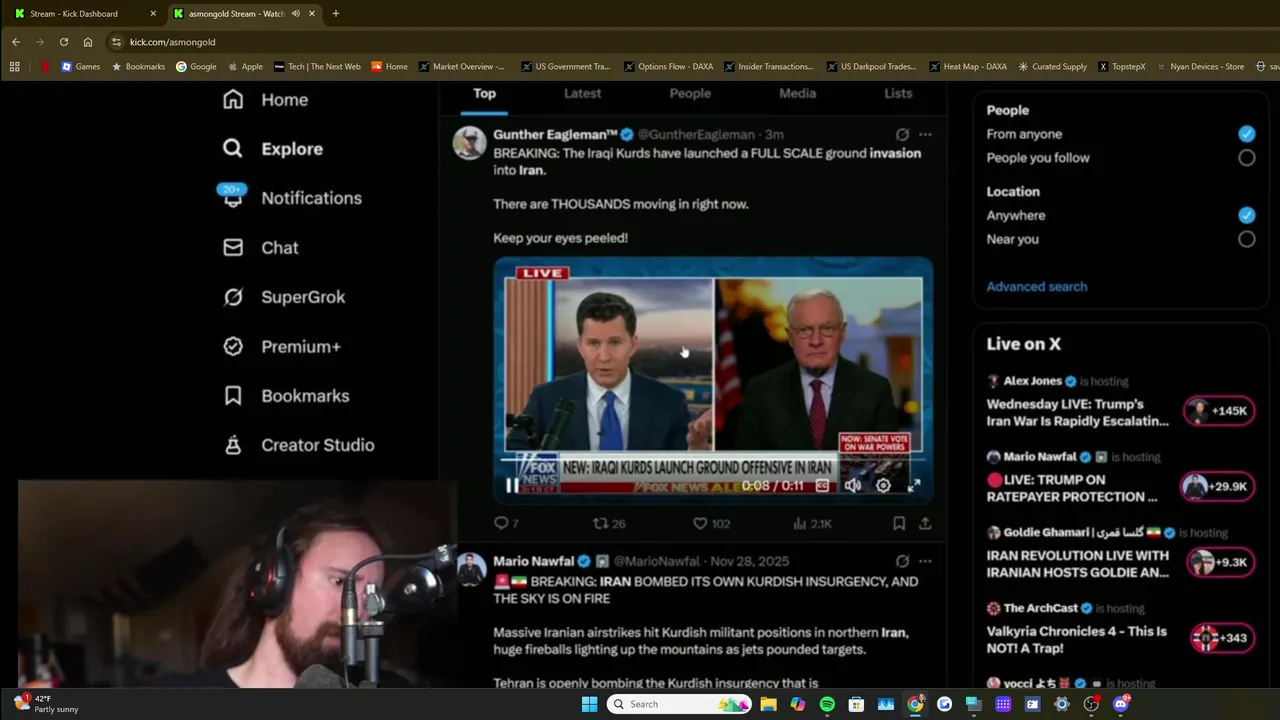Click the Windows taskbar Search box
The image size is (1280, 720).
click(x=680, y=704)
